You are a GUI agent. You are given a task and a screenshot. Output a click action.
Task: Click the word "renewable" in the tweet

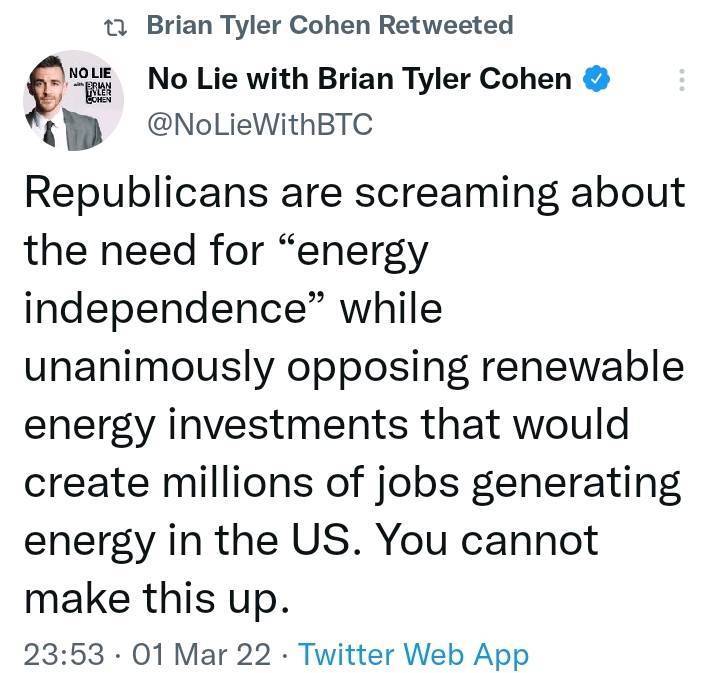[x=584, y=365]
